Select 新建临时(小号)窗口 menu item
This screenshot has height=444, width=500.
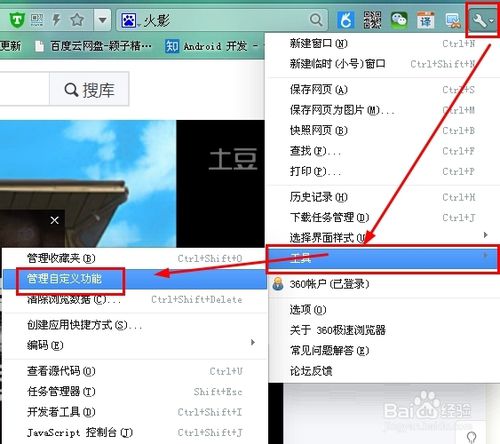click(382, 63)
